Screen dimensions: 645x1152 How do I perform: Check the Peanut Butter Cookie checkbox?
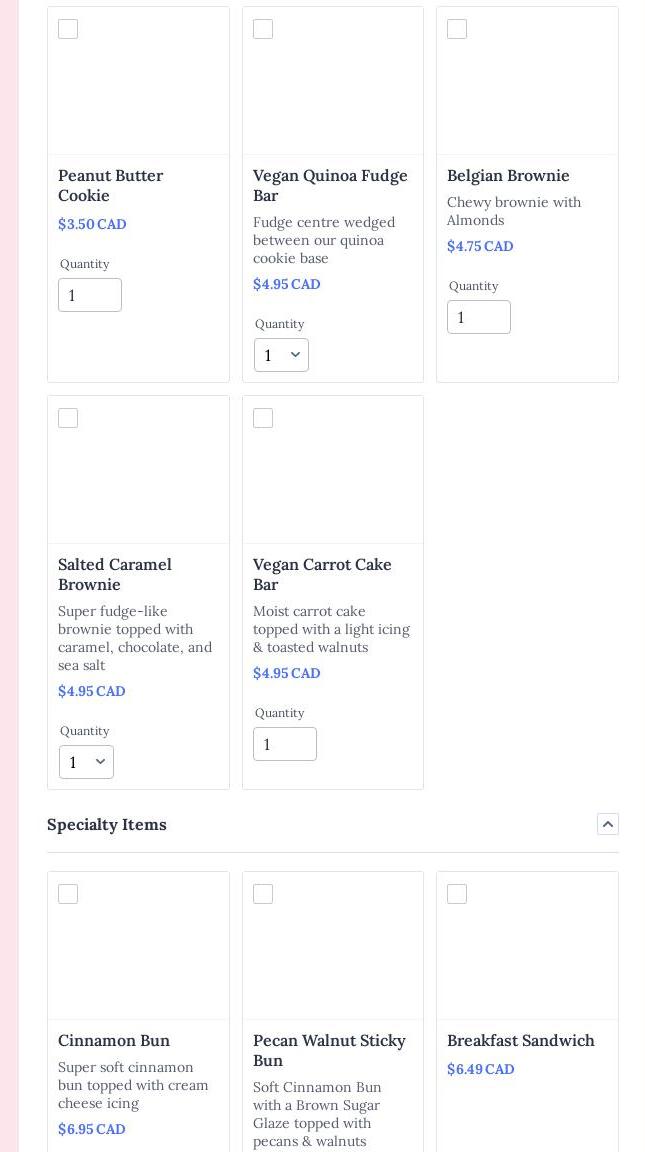[68, 29]
